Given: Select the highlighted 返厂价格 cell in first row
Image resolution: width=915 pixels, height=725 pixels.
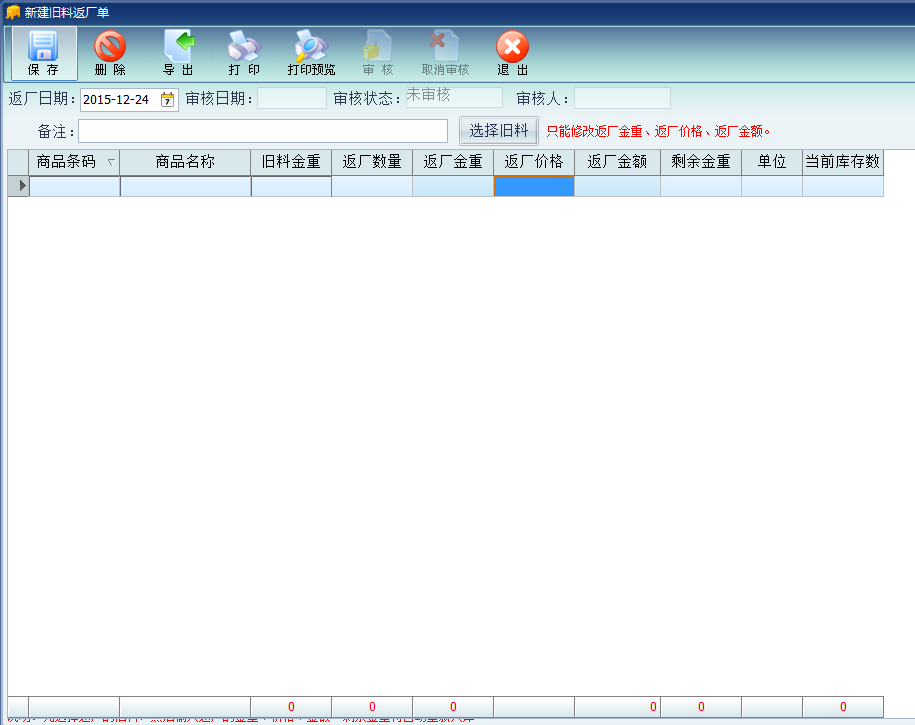Looking at the screenshot, I should pos(533,186).
